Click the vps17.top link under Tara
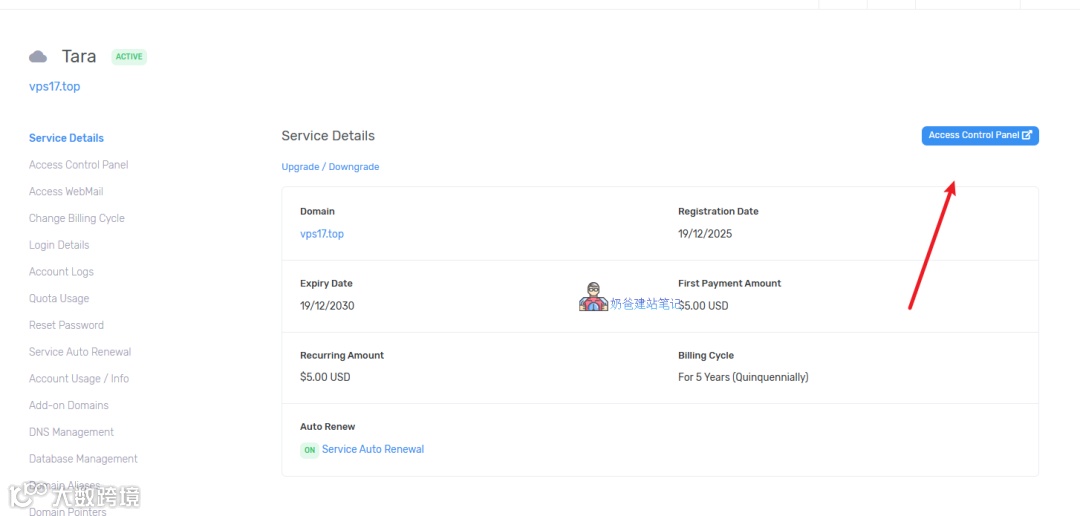The image size is (1080, 516). tap(55, 87)
